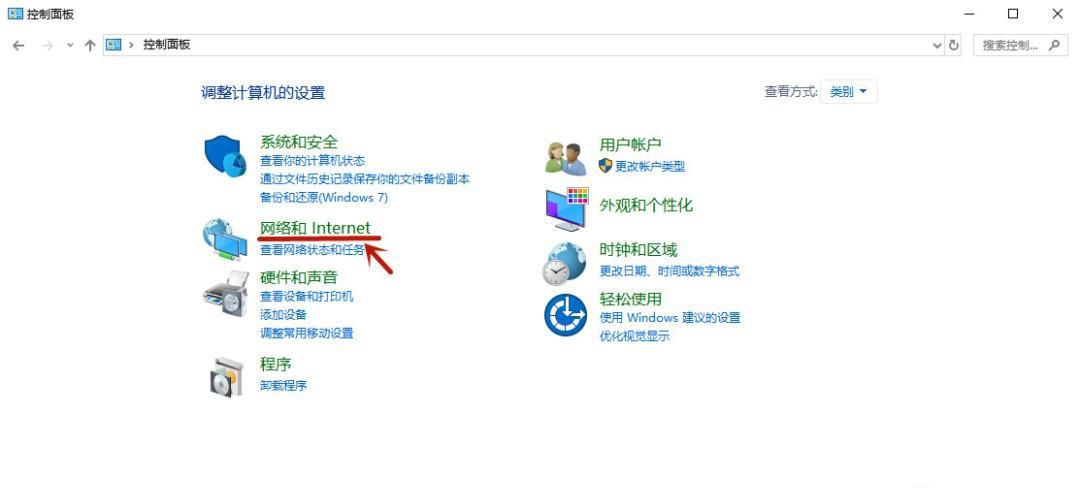Click the Clock and Region globe icon
Image resolution: width=1080 pixels, height=488 pixels.
(x=565, y=263)
